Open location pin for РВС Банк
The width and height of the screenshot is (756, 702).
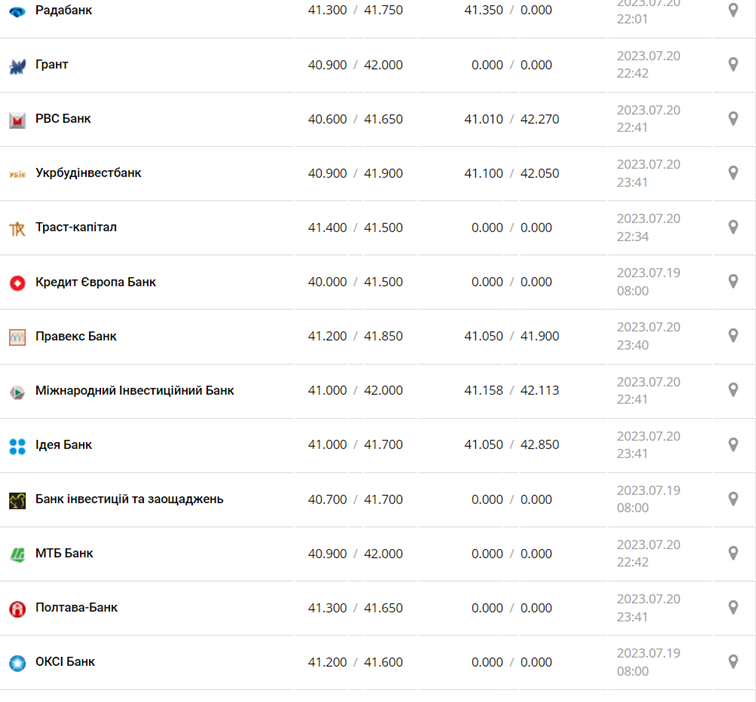733,119
